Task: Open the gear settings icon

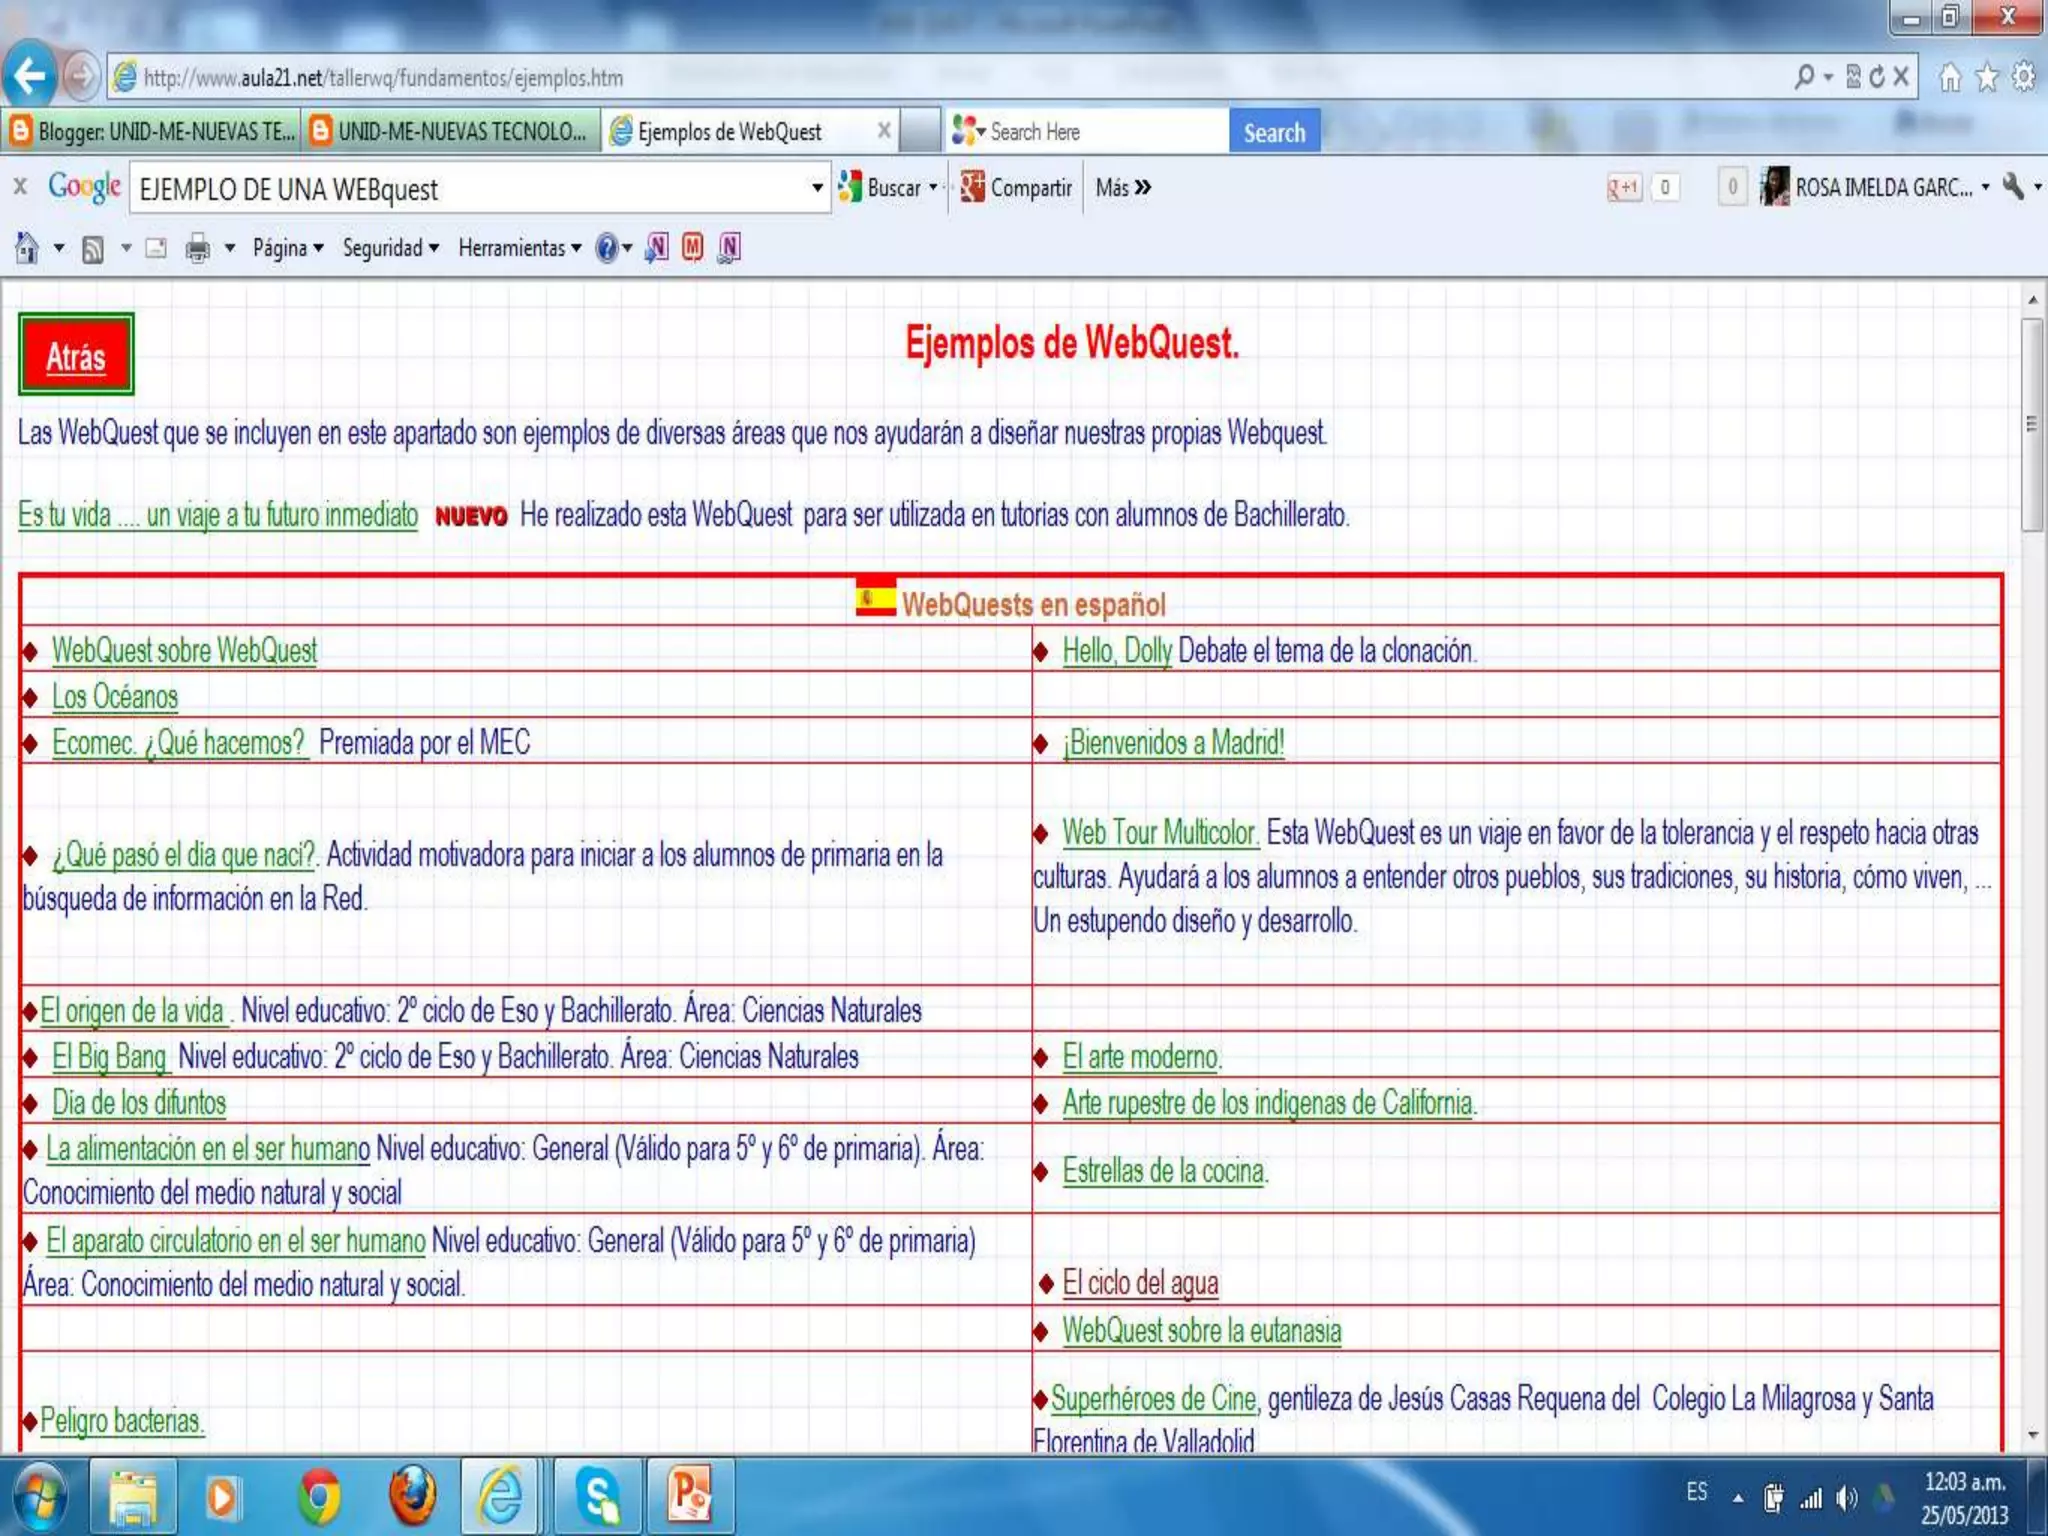Action: (2024, 77)
